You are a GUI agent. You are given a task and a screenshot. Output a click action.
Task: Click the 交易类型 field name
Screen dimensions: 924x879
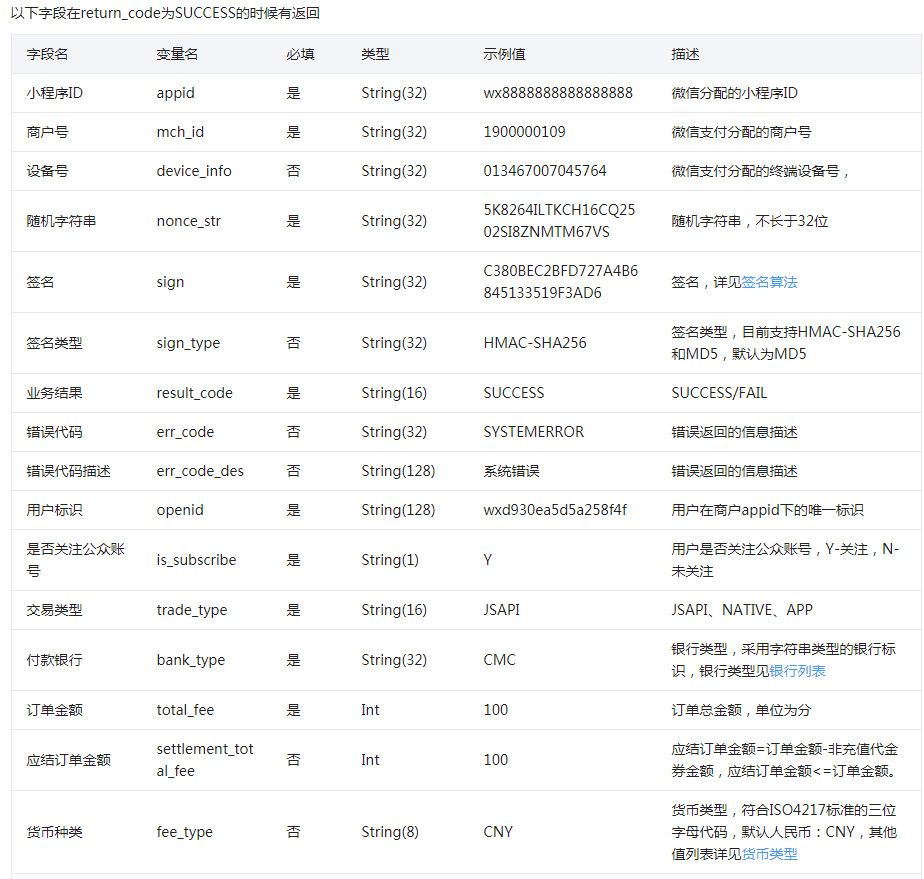pyautogui.click(x=54, y=610)
